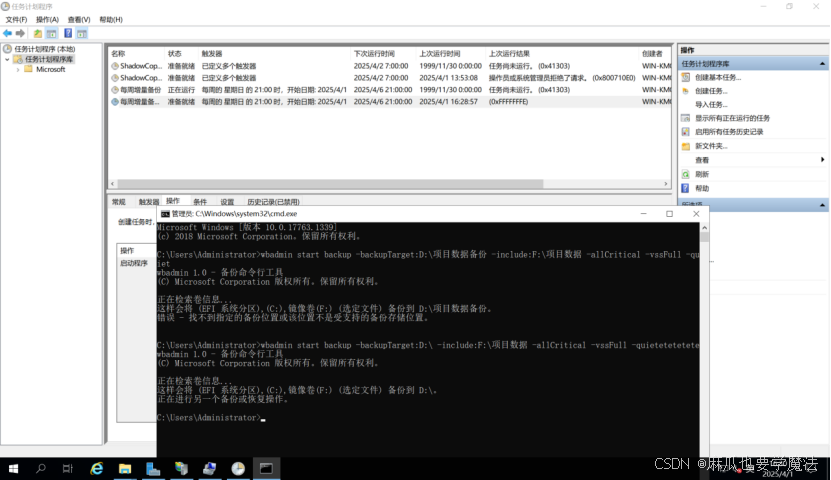Collapse the 任务计划程序库 actions section
Viewport: 831px width, 480px height.
pyautogui.click(x=822, y=64)
